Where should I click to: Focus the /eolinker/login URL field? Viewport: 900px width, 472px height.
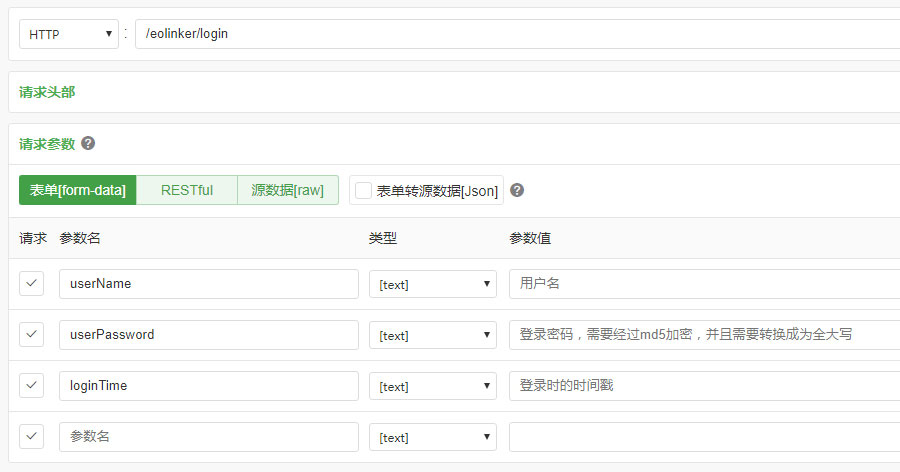point(517,34)
